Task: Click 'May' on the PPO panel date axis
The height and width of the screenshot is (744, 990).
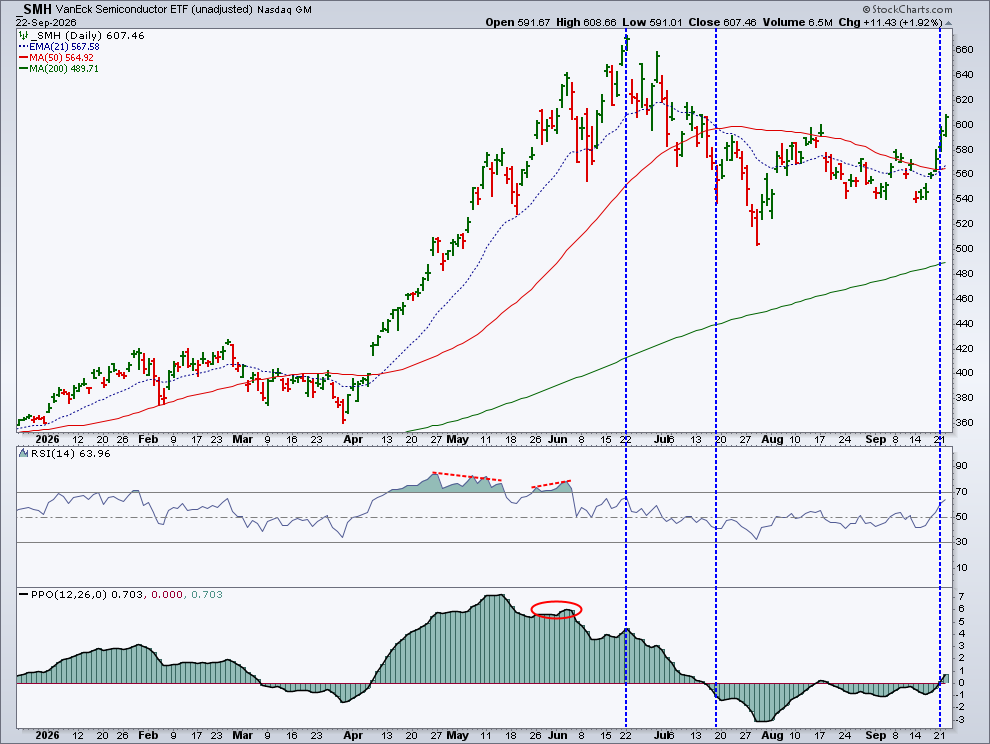Action: pos(457,736)
